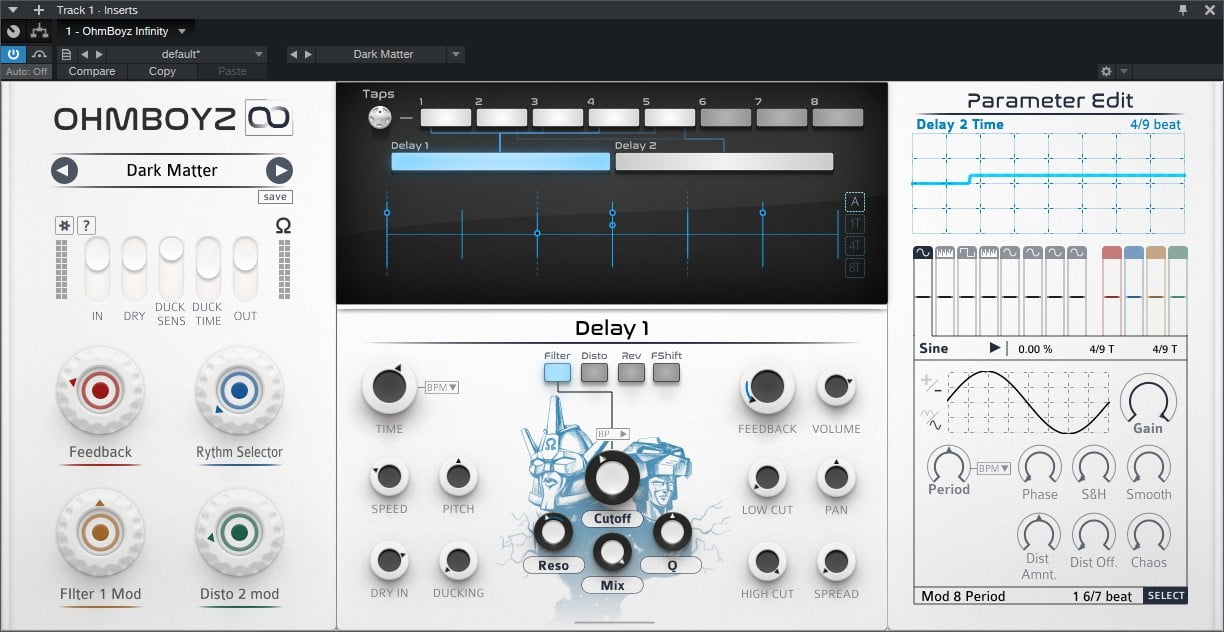Toggle the Filter effect button
Screen dimensions: 1224x632
pos(557,373)
